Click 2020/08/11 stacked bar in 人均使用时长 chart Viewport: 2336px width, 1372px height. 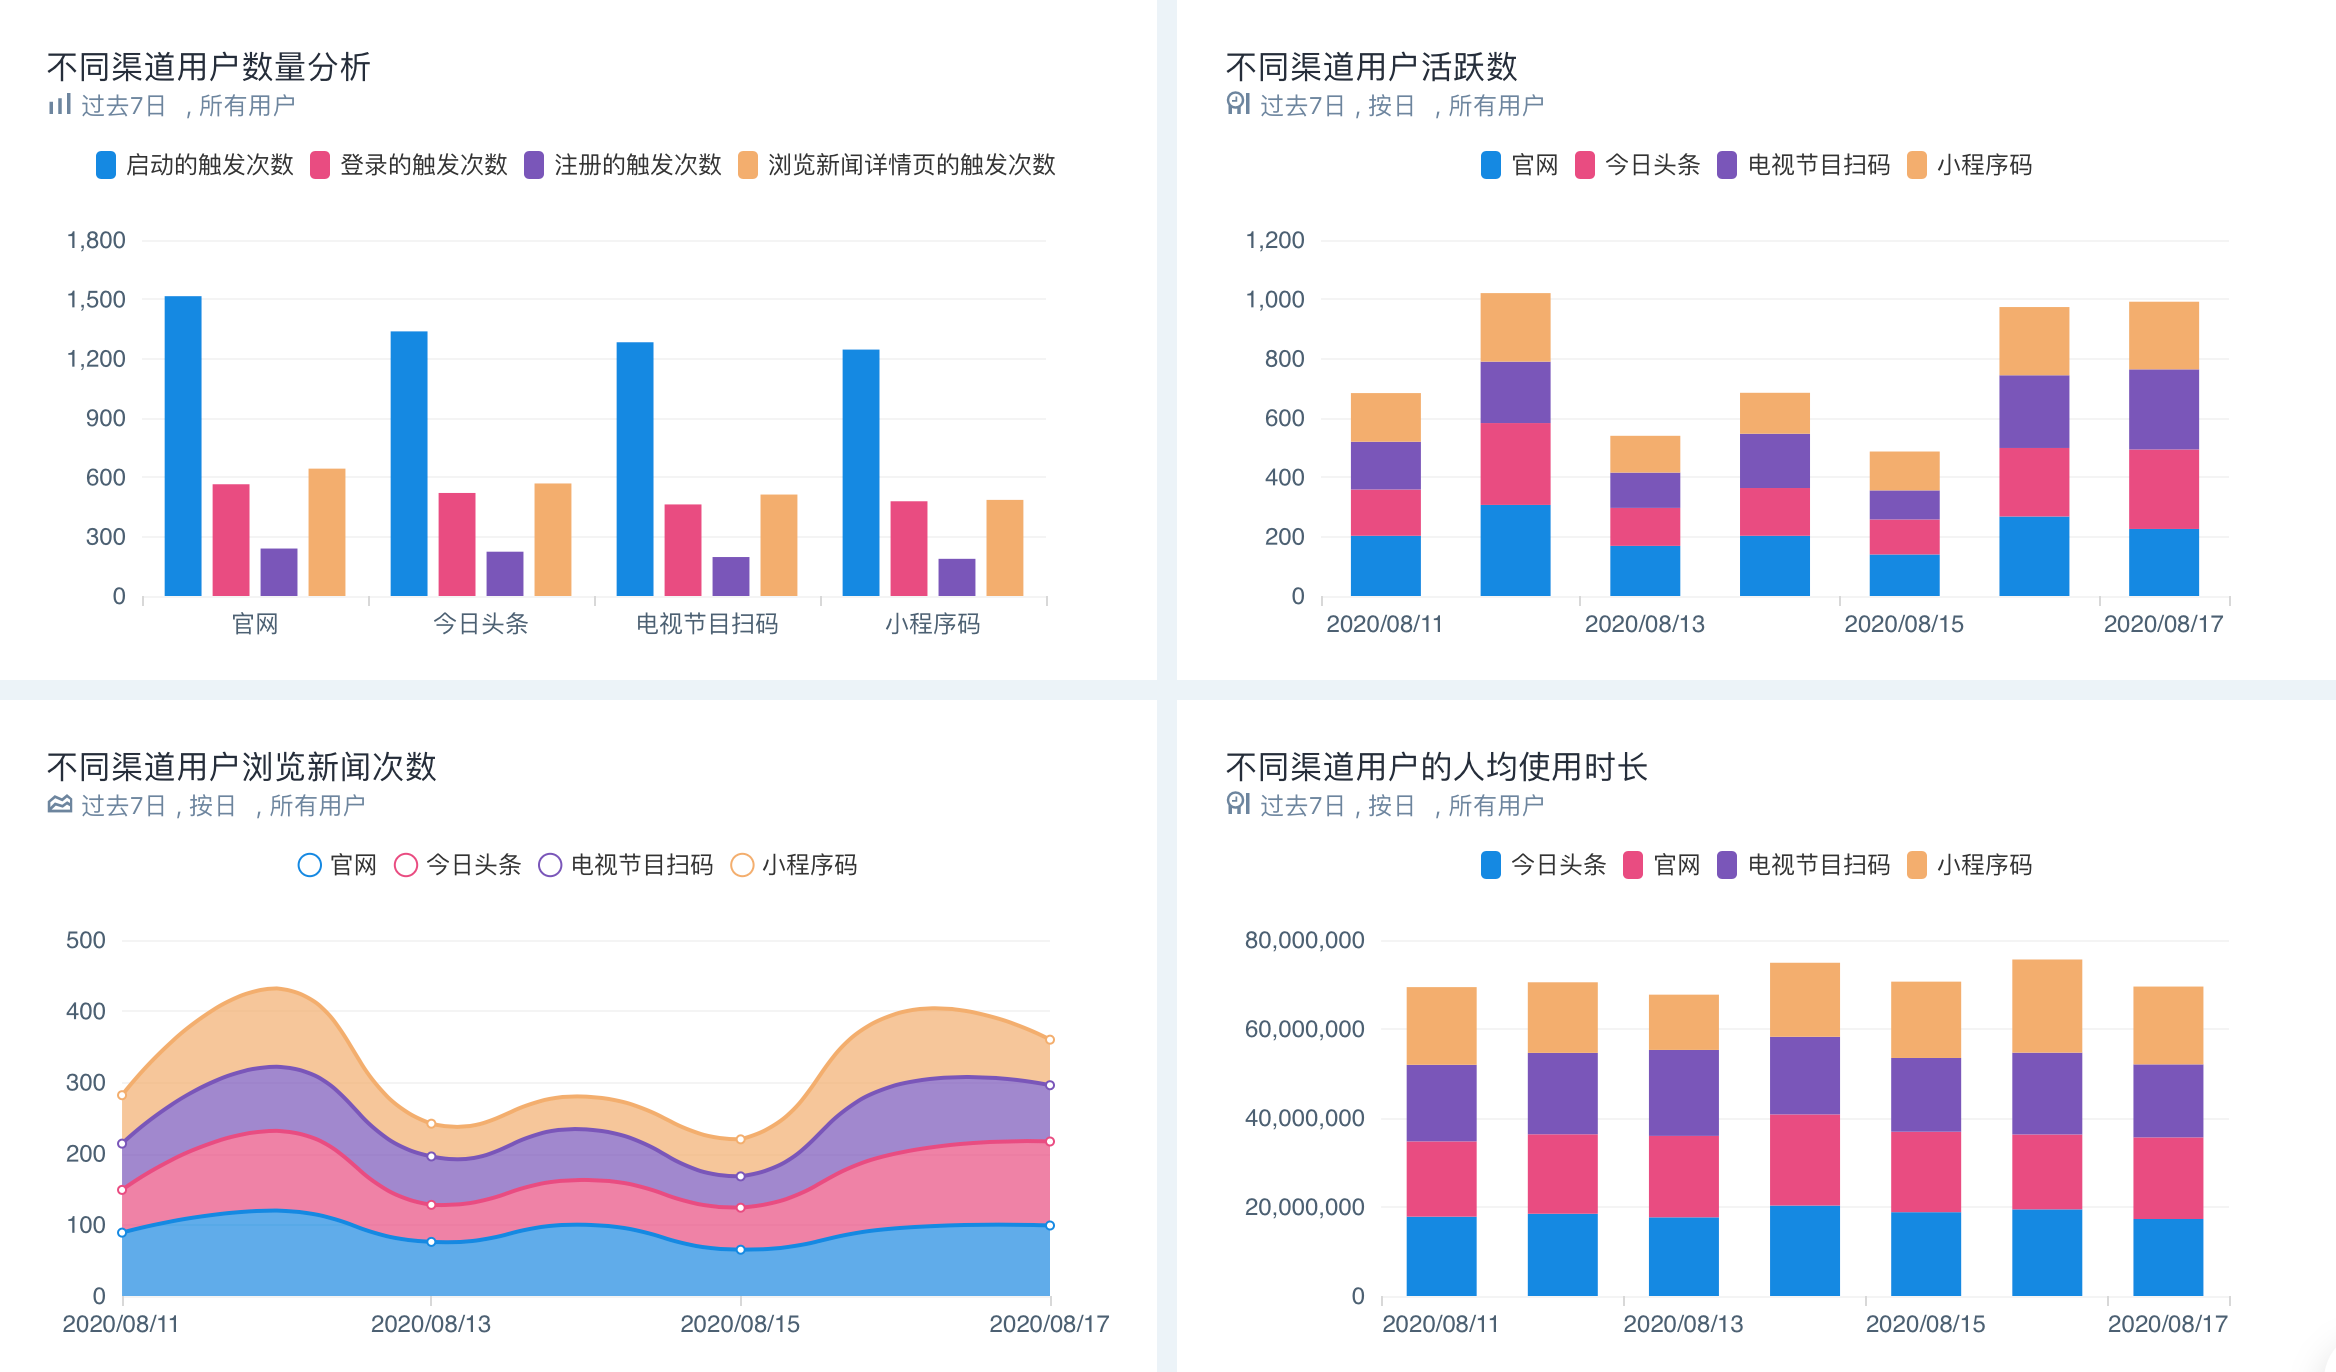pos(1442,1142)
